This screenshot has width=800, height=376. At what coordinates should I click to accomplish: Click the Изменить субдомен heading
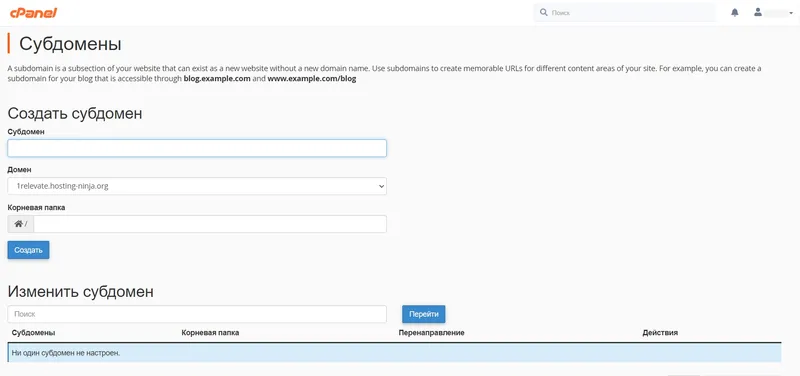click(81, 291)
